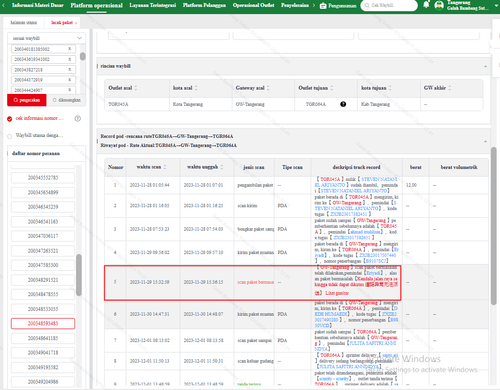The width and height of the screenshot is (500, 390).
Task: Select cek informasi nomor radio option
Action: tap(10, 119)
